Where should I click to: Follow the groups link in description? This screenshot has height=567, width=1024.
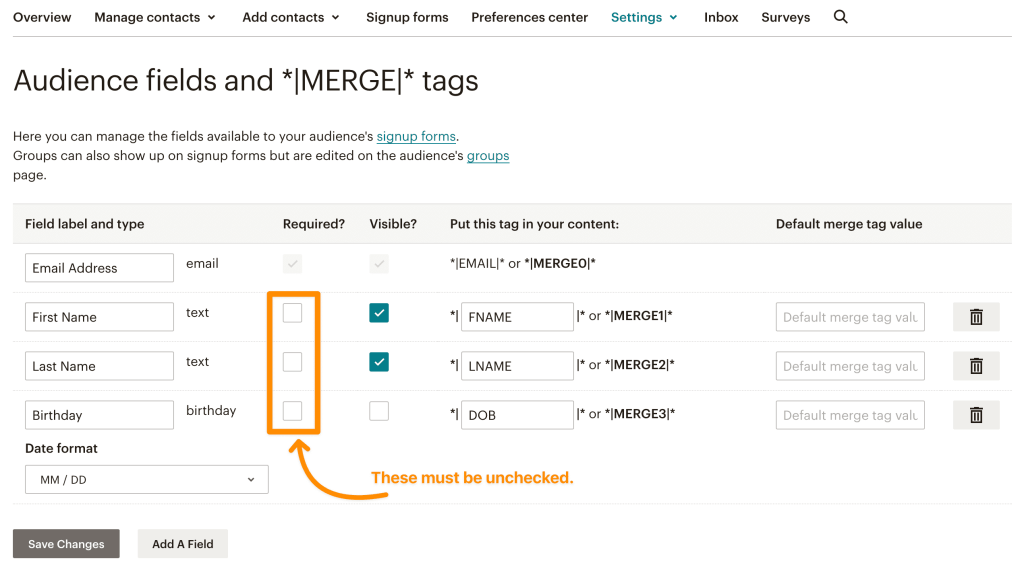[488, 156]
